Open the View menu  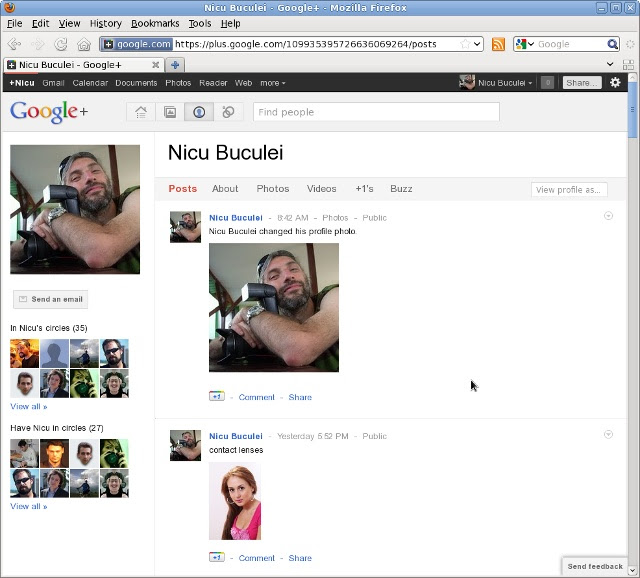pyautogui.click(x=69, y=24)
